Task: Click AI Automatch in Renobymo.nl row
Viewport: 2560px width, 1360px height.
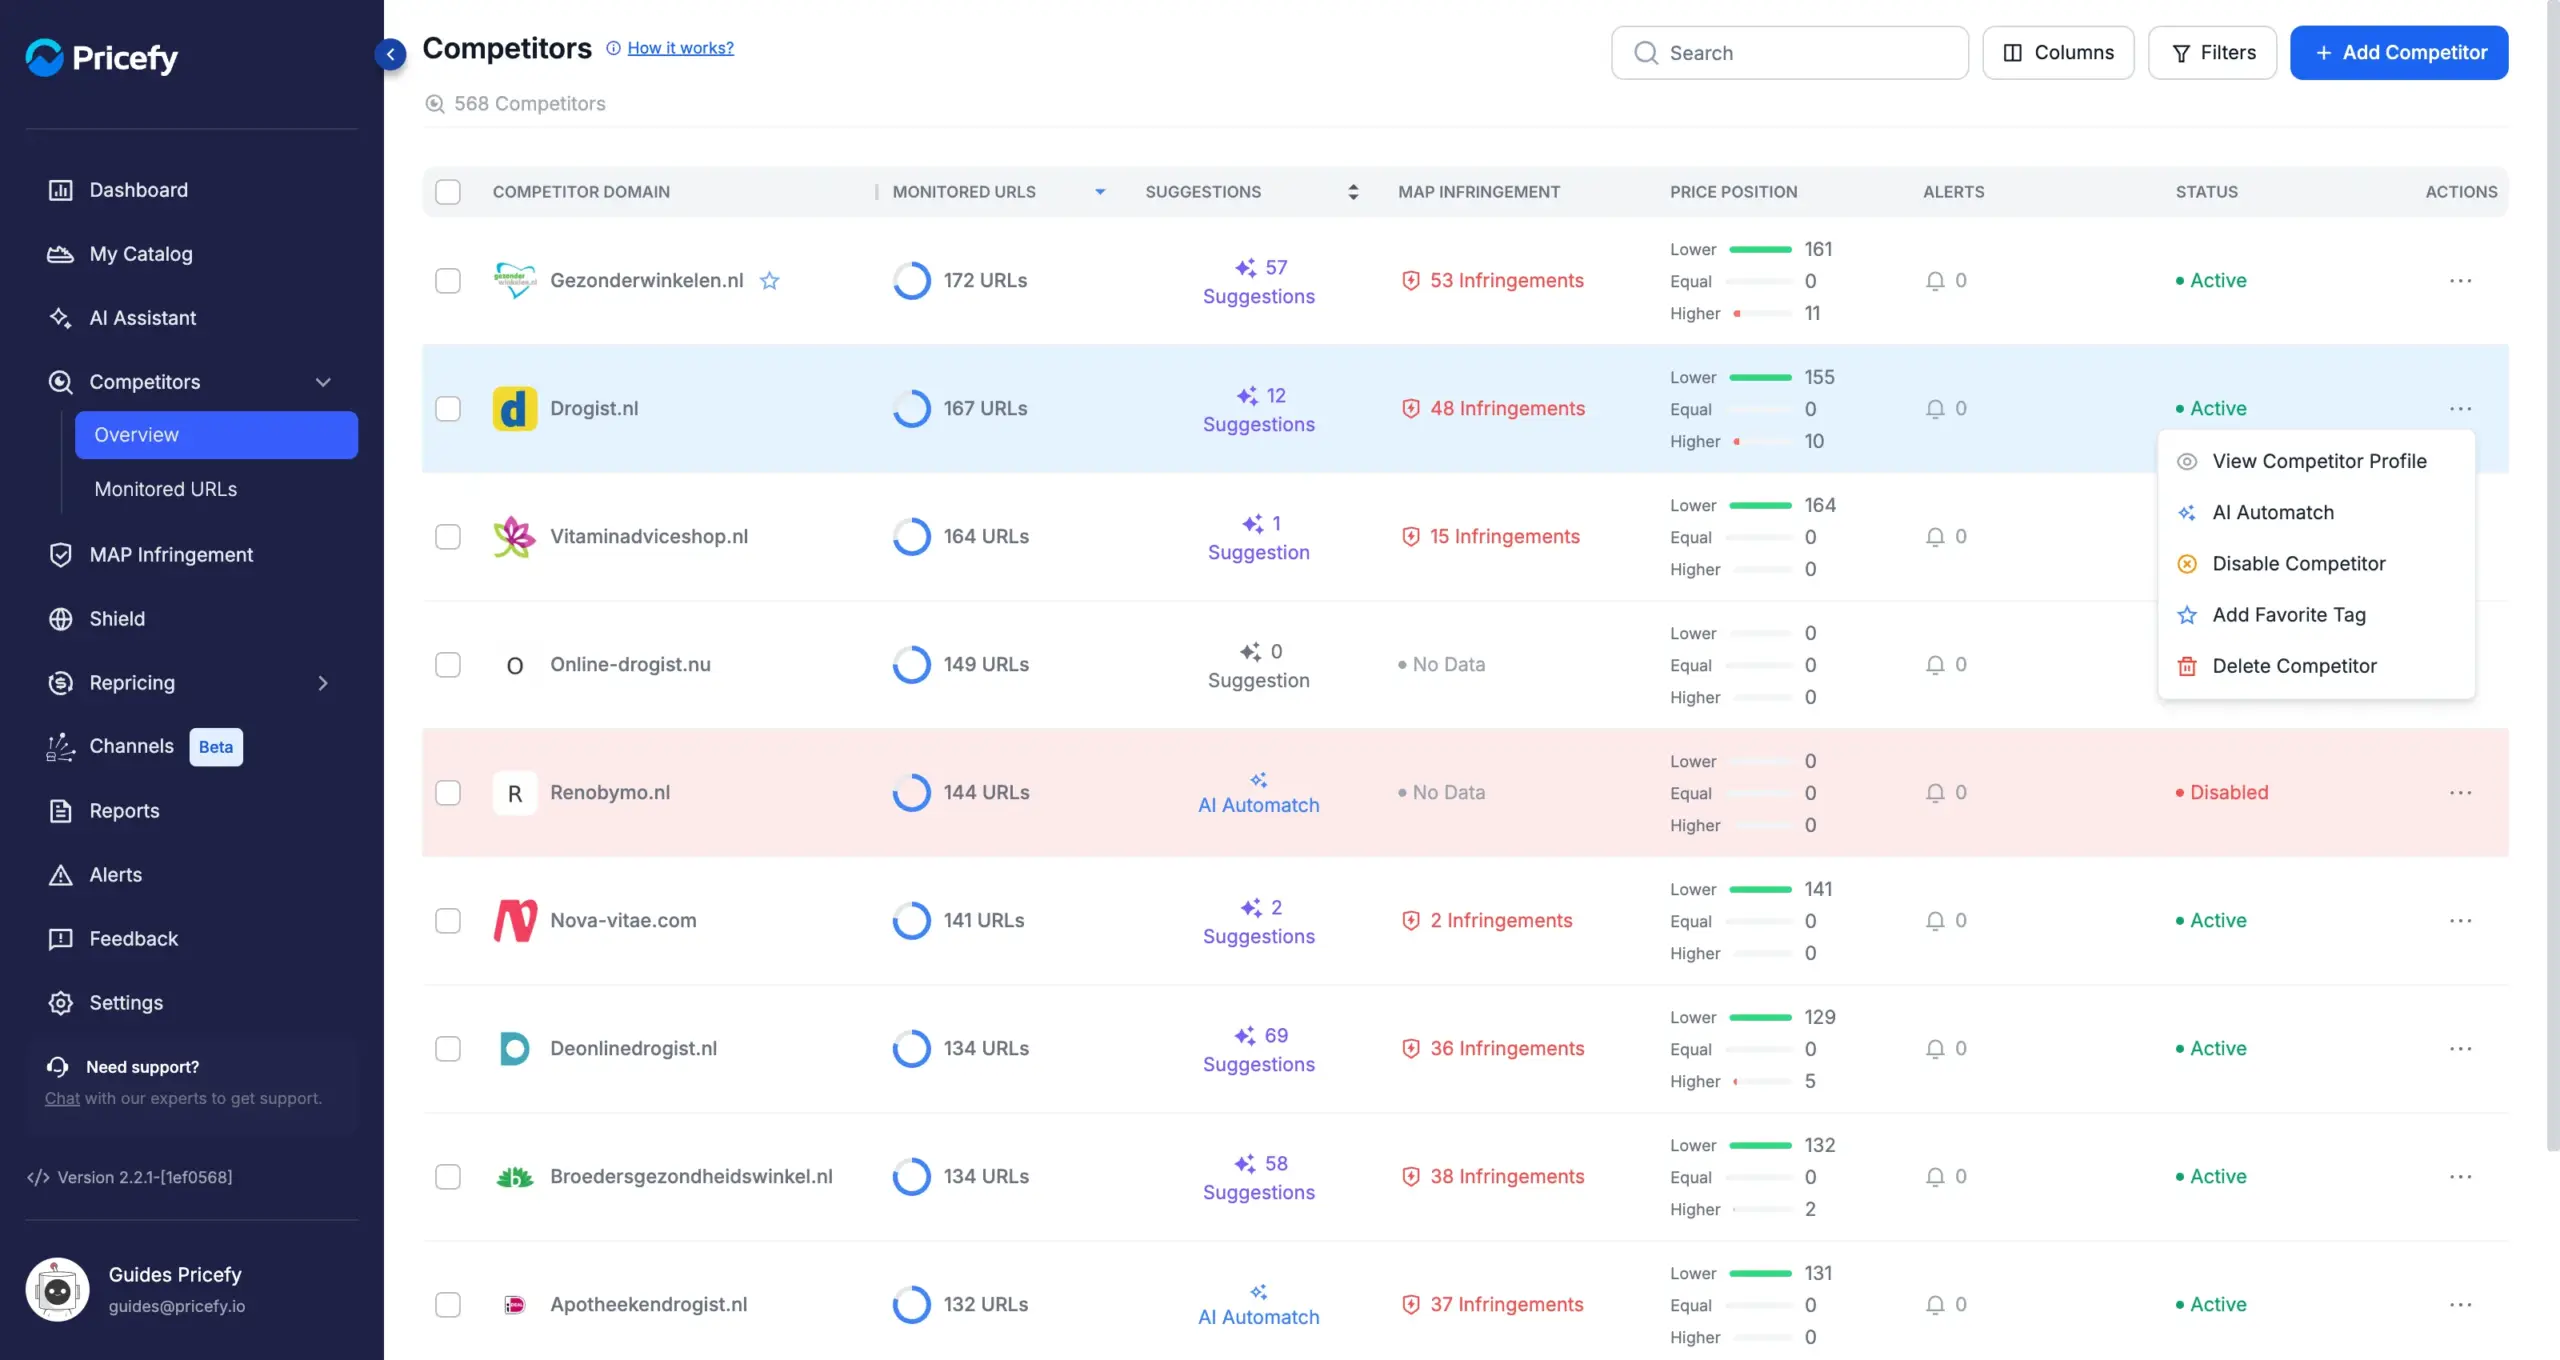Action: point(1259,794)
